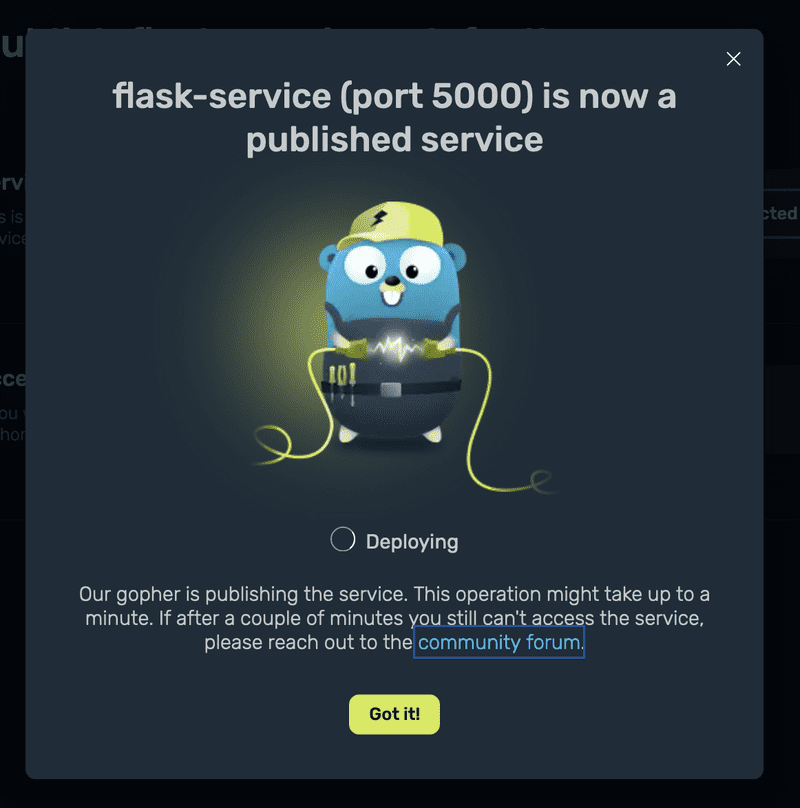Click the gopher's nose and teeth
The width and height of the screenshot is (800, 808).
click(x=393, y=292)
